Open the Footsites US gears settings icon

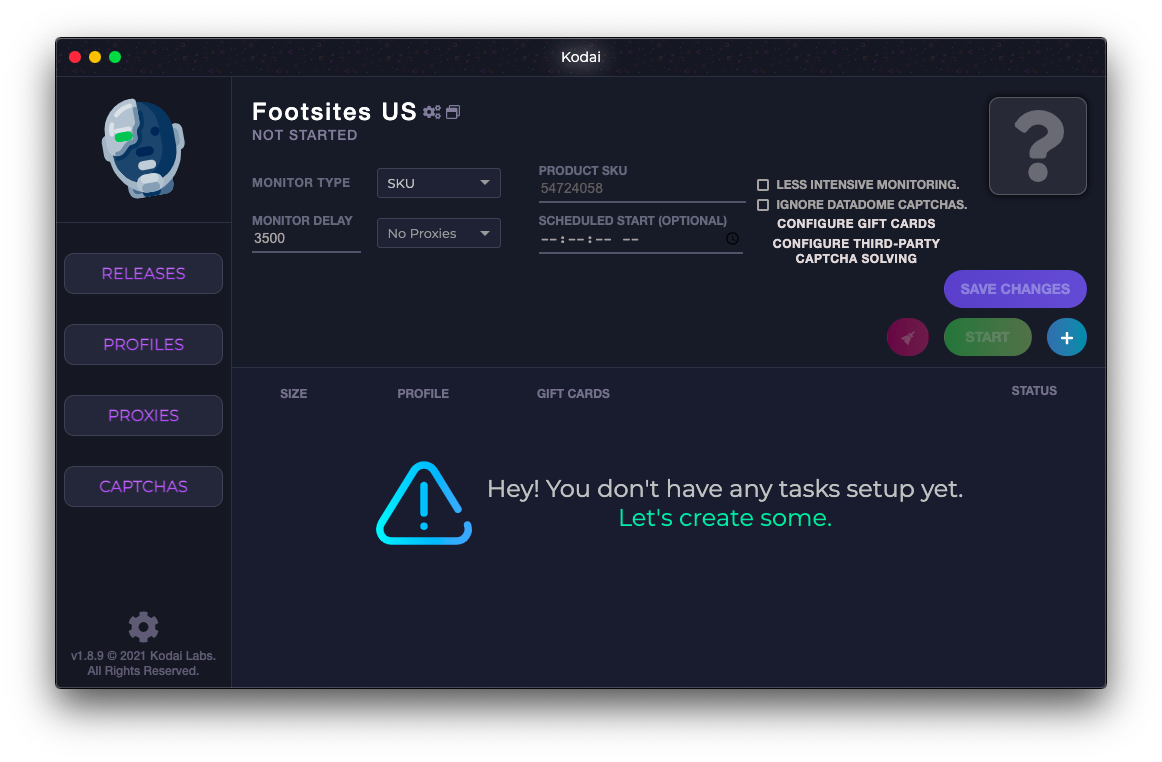(431, 112)
